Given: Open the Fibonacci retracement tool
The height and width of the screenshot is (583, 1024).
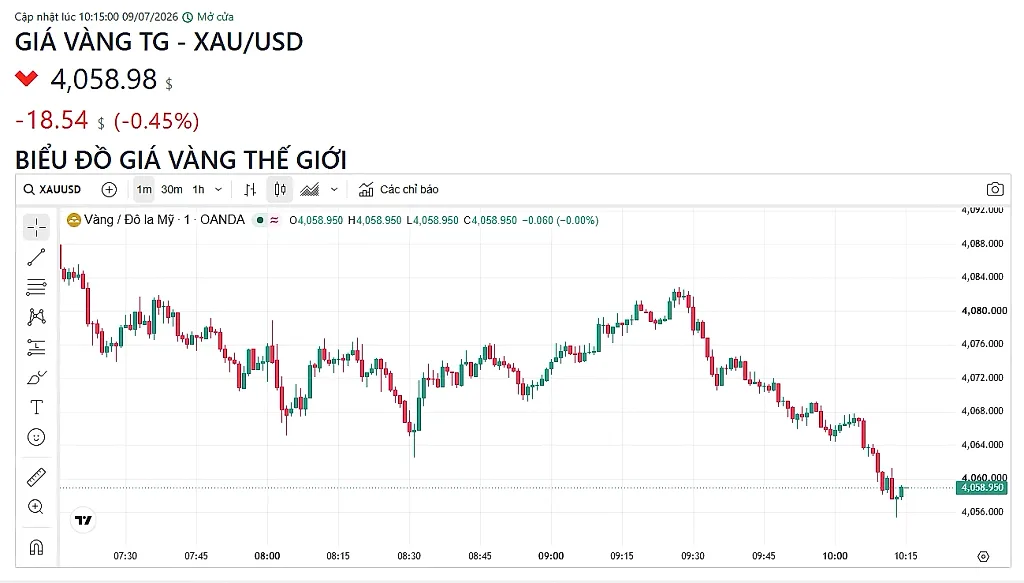Looking at the screenshot, I should point(37,287).
